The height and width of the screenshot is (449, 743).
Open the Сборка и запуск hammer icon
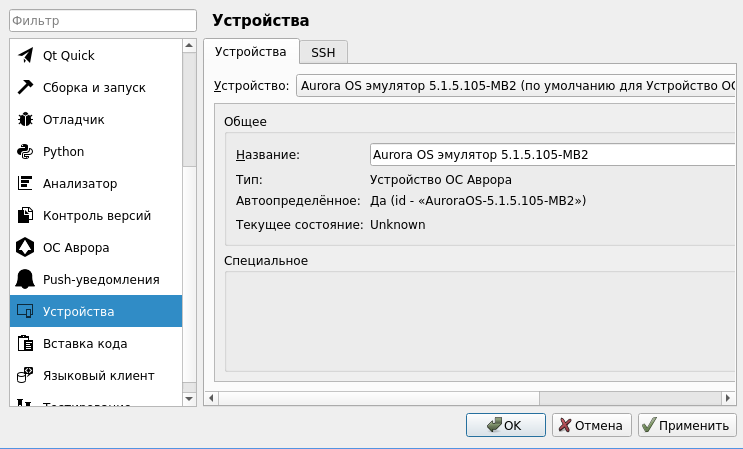pyautogui.click(x=26, y=87)
